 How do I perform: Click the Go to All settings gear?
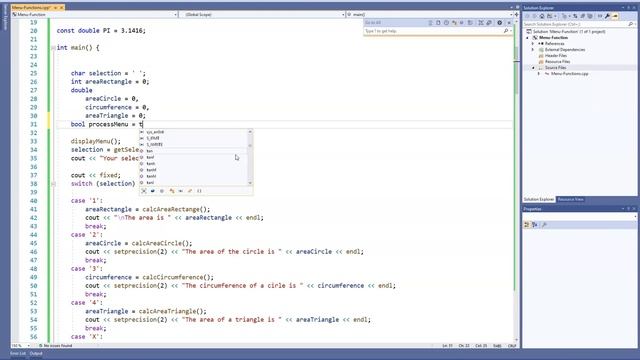[500, 23]
